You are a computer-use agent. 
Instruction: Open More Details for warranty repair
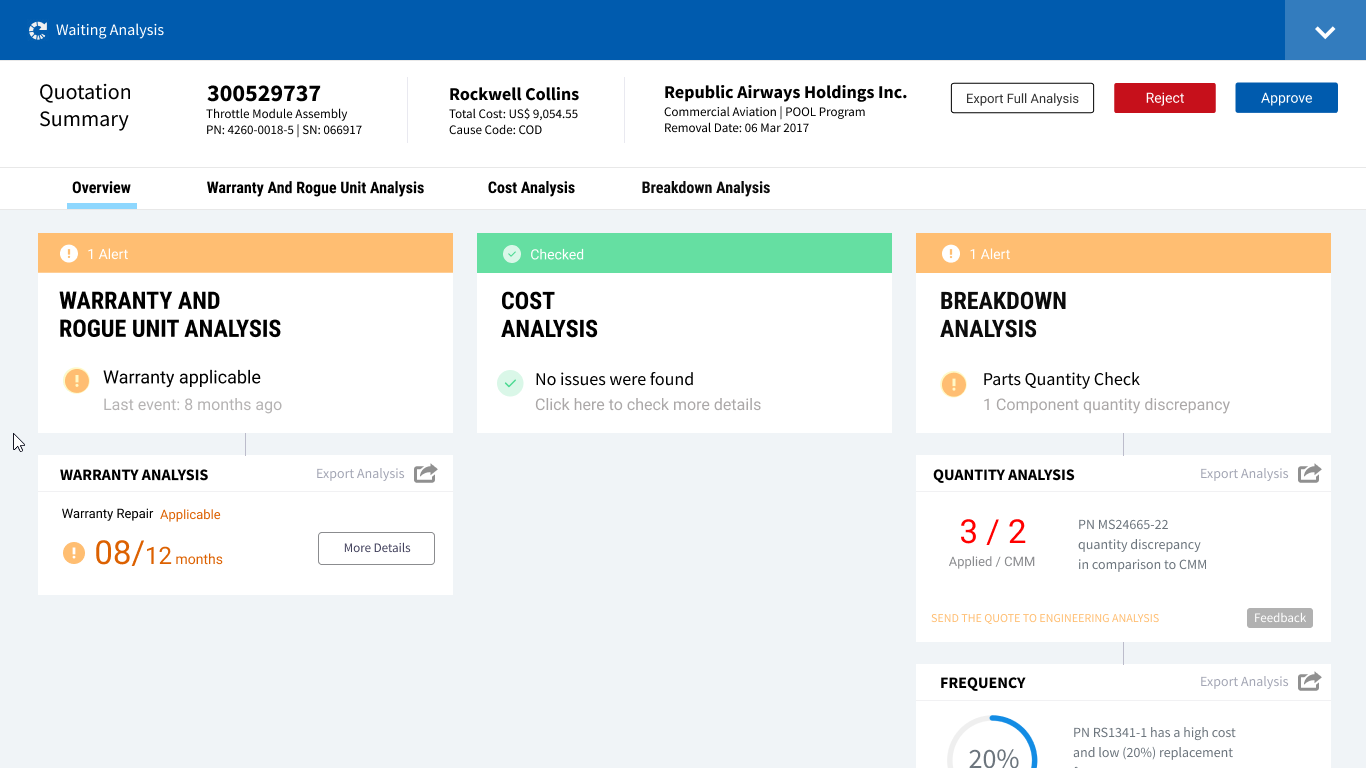377,548
